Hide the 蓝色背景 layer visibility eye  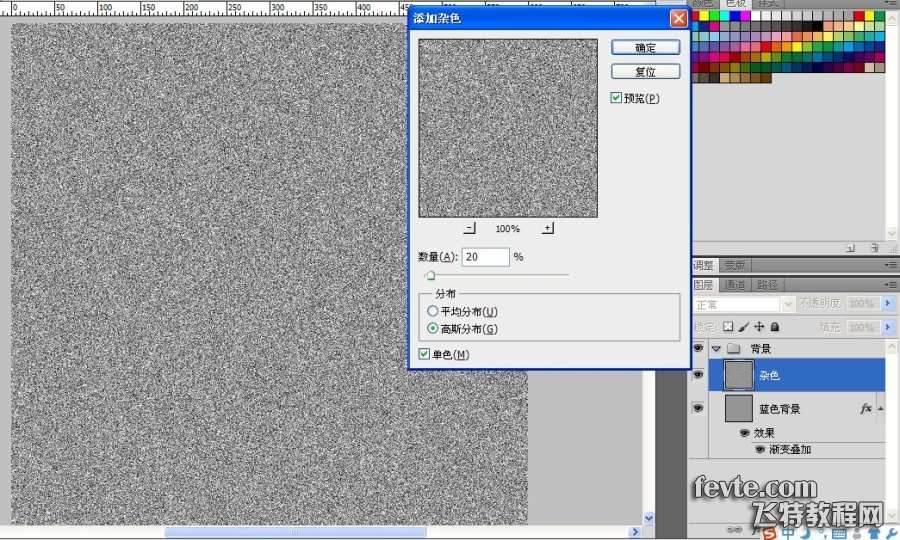[698, 407]
